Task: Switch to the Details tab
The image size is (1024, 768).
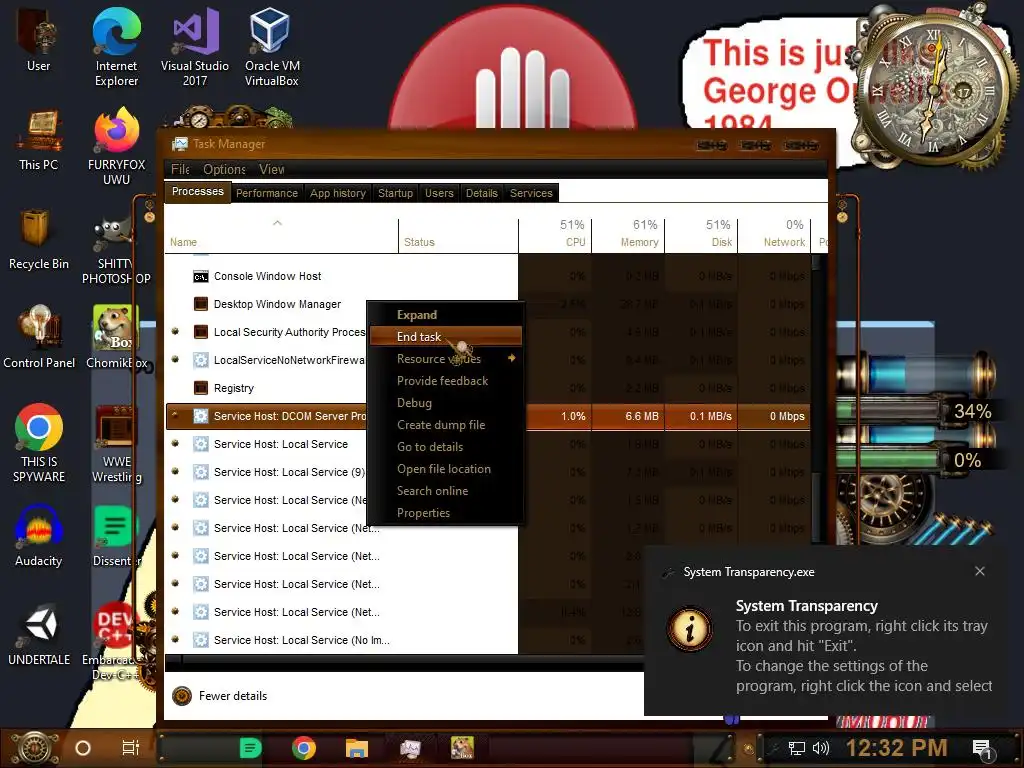Action: pyautogui.click(x=481, y=193)
